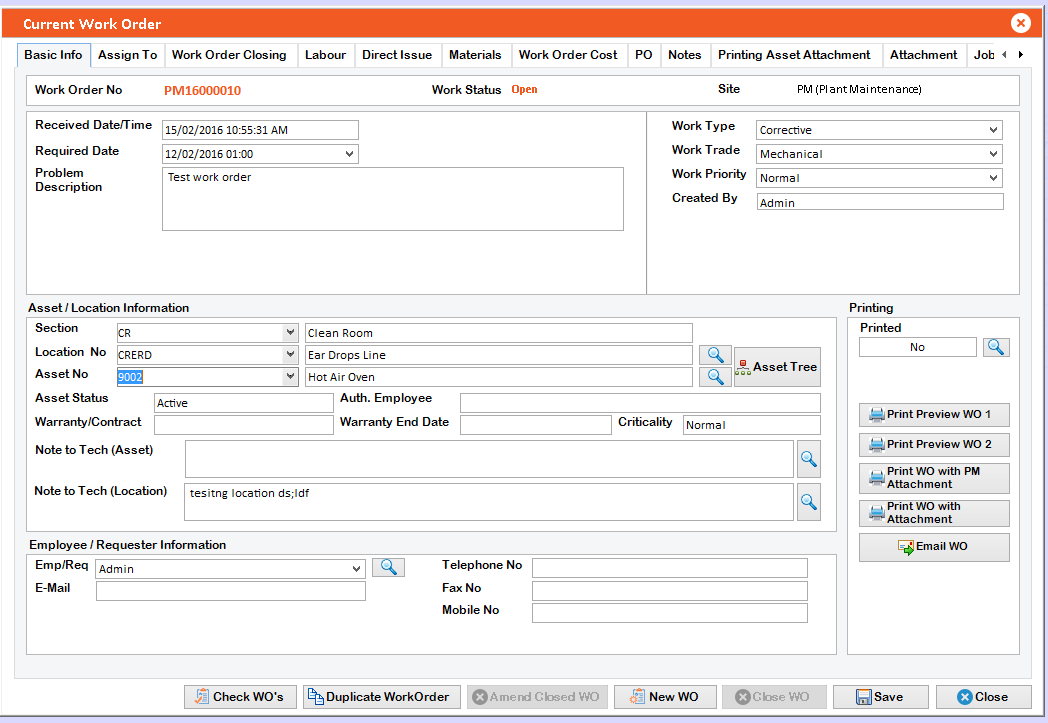This screenshot has height=723, width=1048.
Task: Open the Section combo box
Action: click(x=290, y=333)
